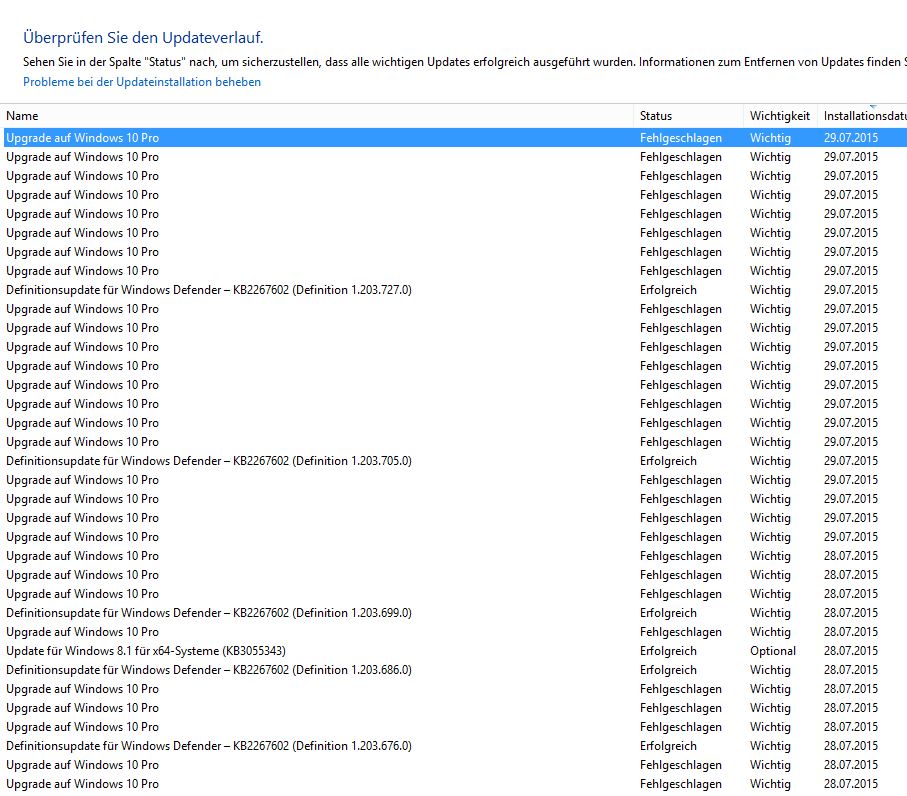Click the 29.07.2015 date of Definition 1.203.727.0
Screen dimensions: 907x796
point(851,290)
